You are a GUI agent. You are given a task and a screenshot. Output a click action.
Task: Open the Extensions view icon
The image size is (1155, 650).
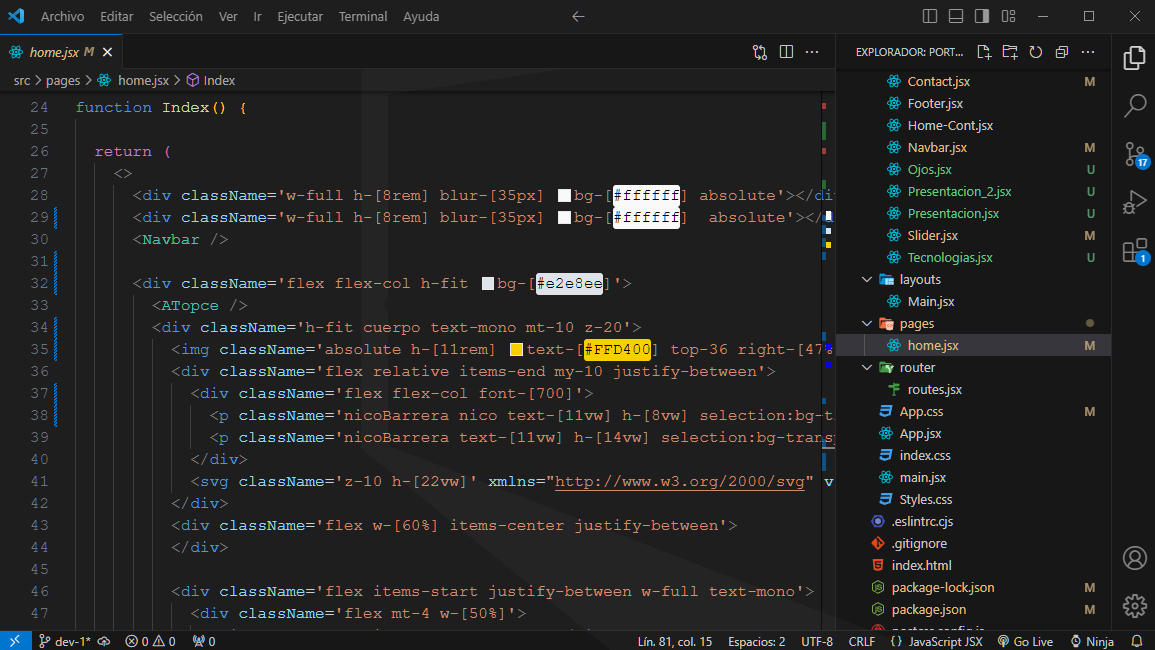tap(1135, 251)
